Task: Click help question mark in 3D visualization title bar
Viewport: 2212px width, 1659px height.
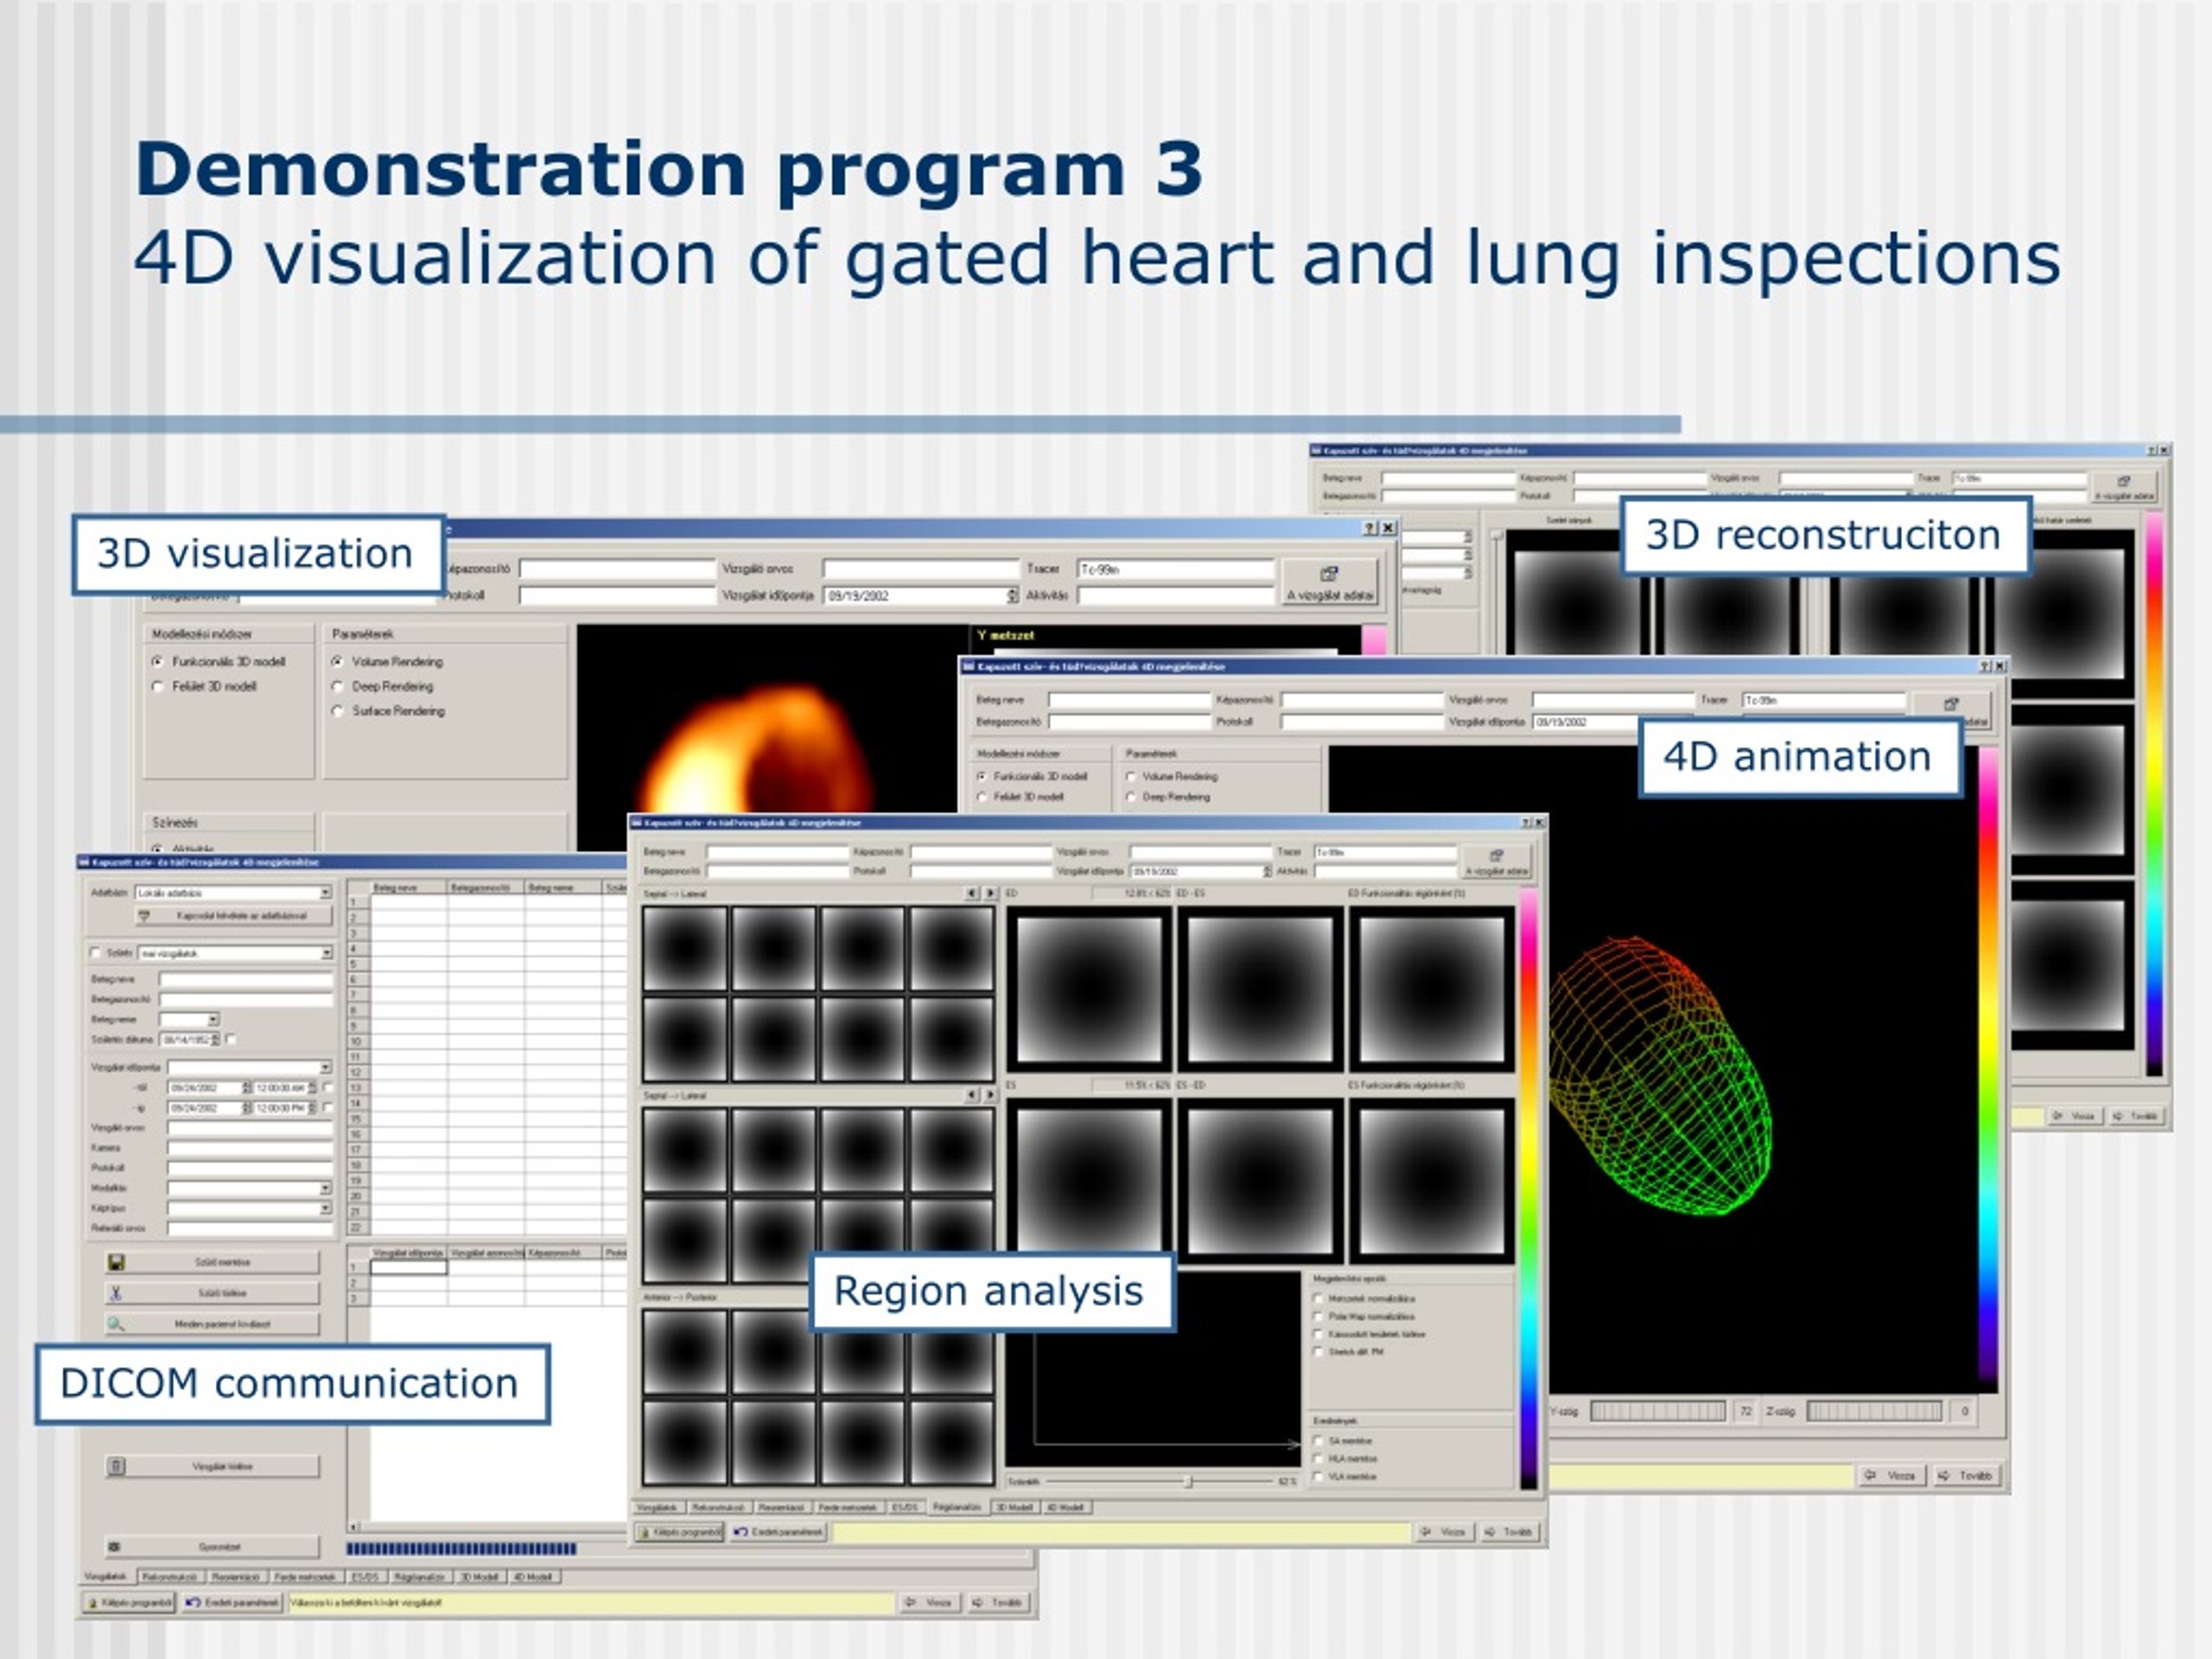Action: click(x=1370, y=528)
